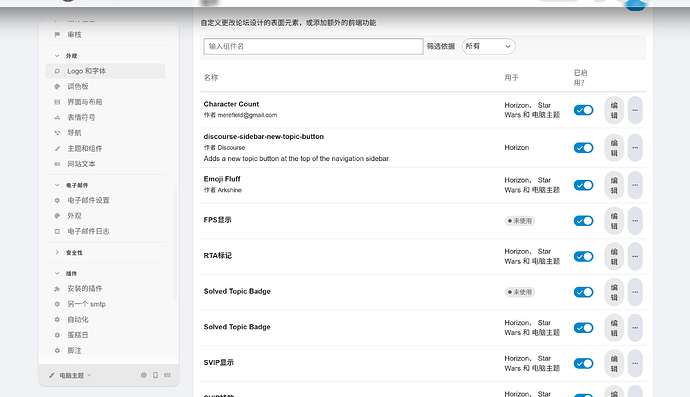The height and width of the screenshot is (397, 690).
Task: Click 编辑 for Emoji Fluff
Action: point(614,185)
